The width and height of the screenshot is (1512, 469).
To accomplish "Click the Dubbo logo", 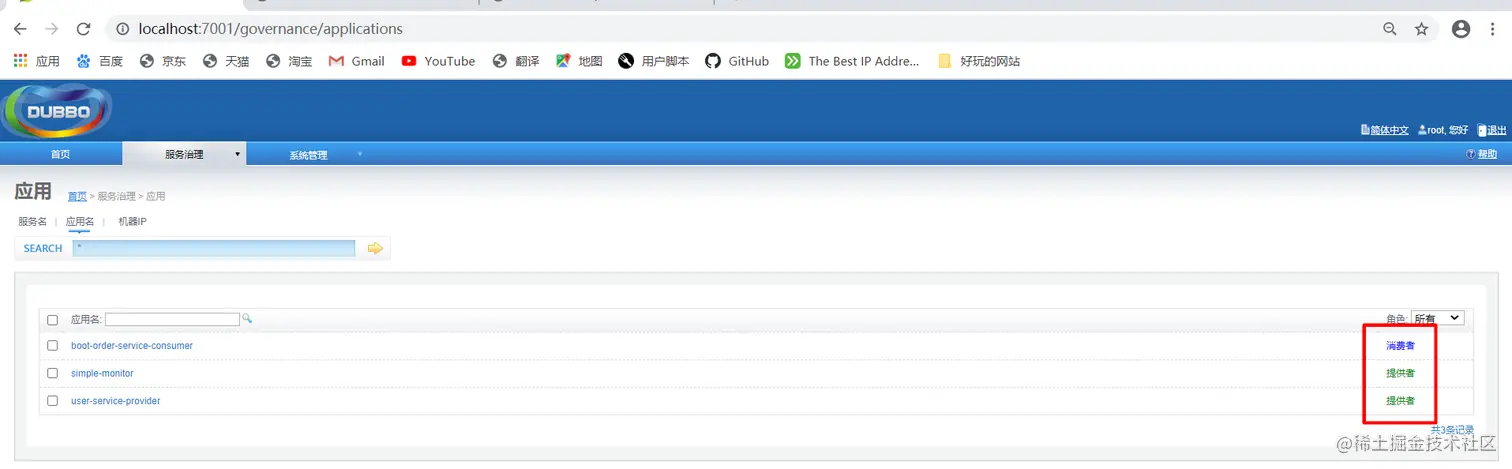I will point(57,111).
